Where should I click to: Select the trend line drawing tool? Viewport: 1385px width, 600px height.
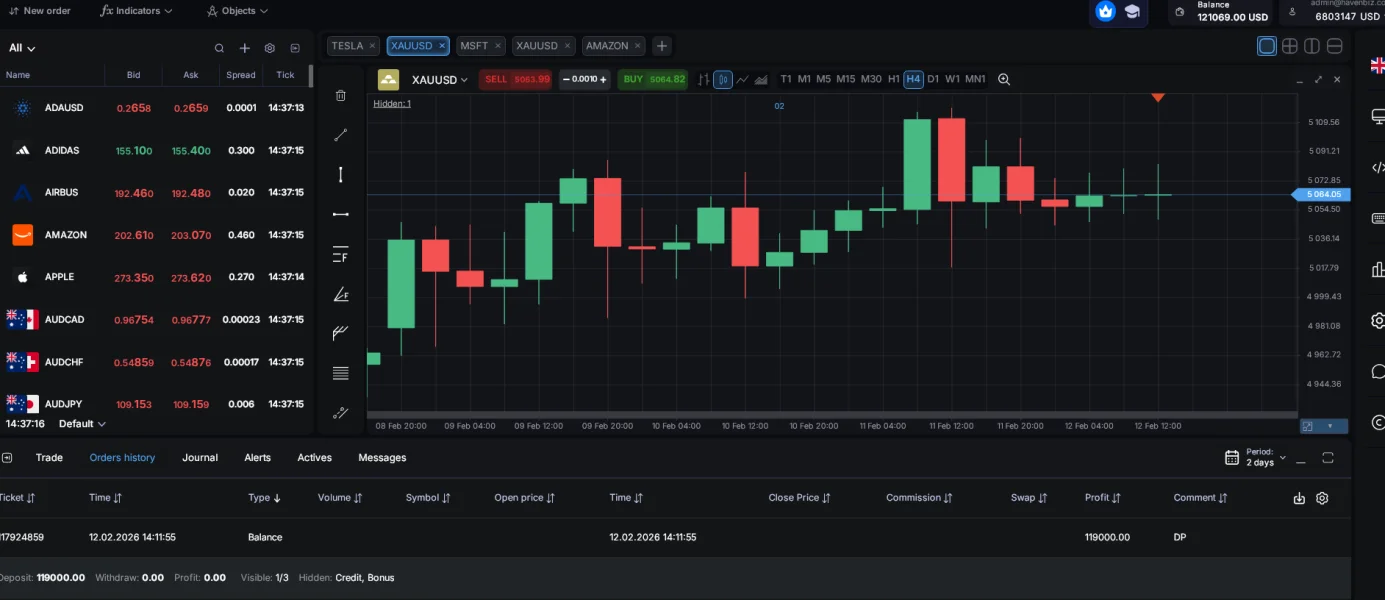pyautogui.click(x=340, y=135)
